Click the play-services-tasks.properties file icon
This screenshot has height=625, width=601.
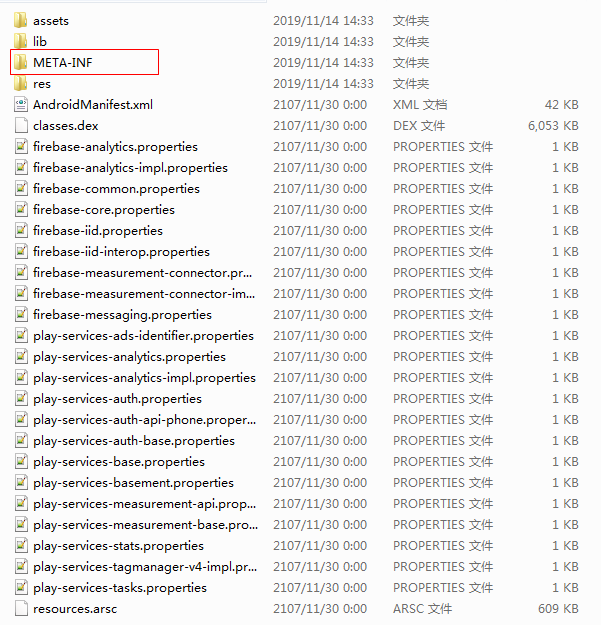(x=21, y=588)
